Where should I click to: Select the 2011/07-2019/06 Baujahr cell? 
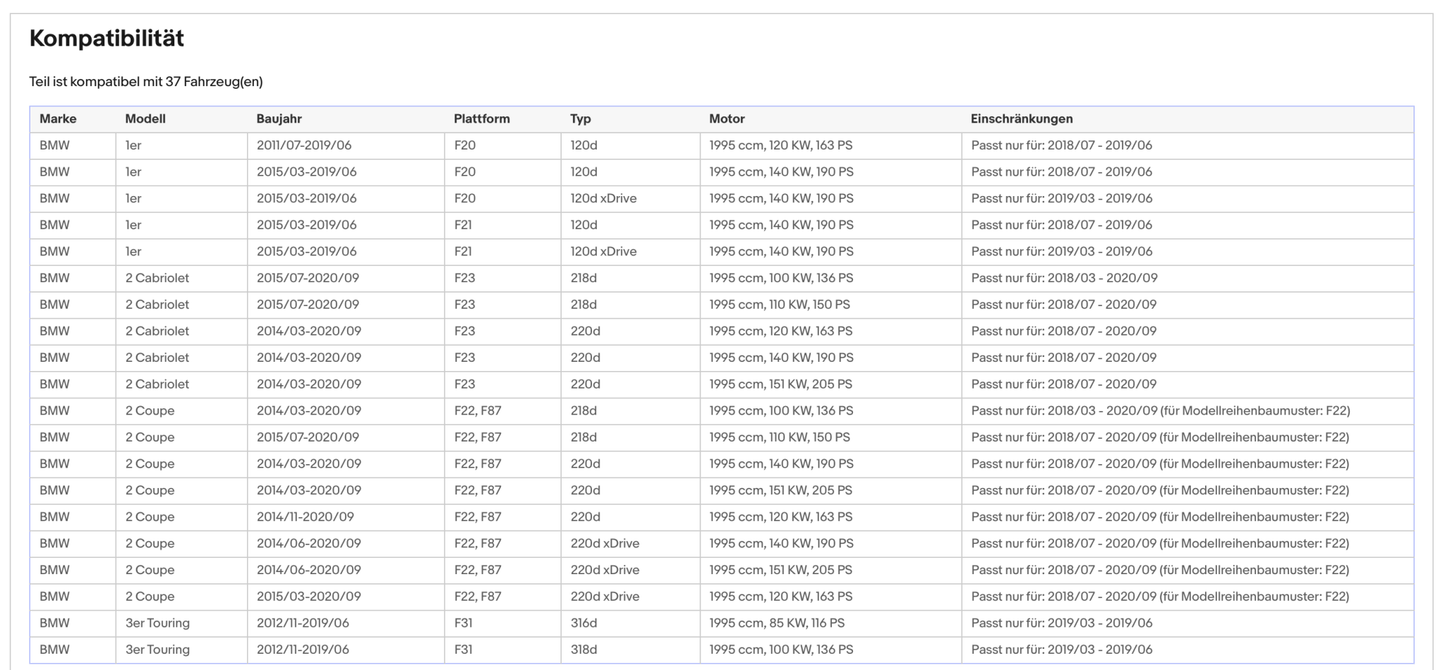pos(304,145)
